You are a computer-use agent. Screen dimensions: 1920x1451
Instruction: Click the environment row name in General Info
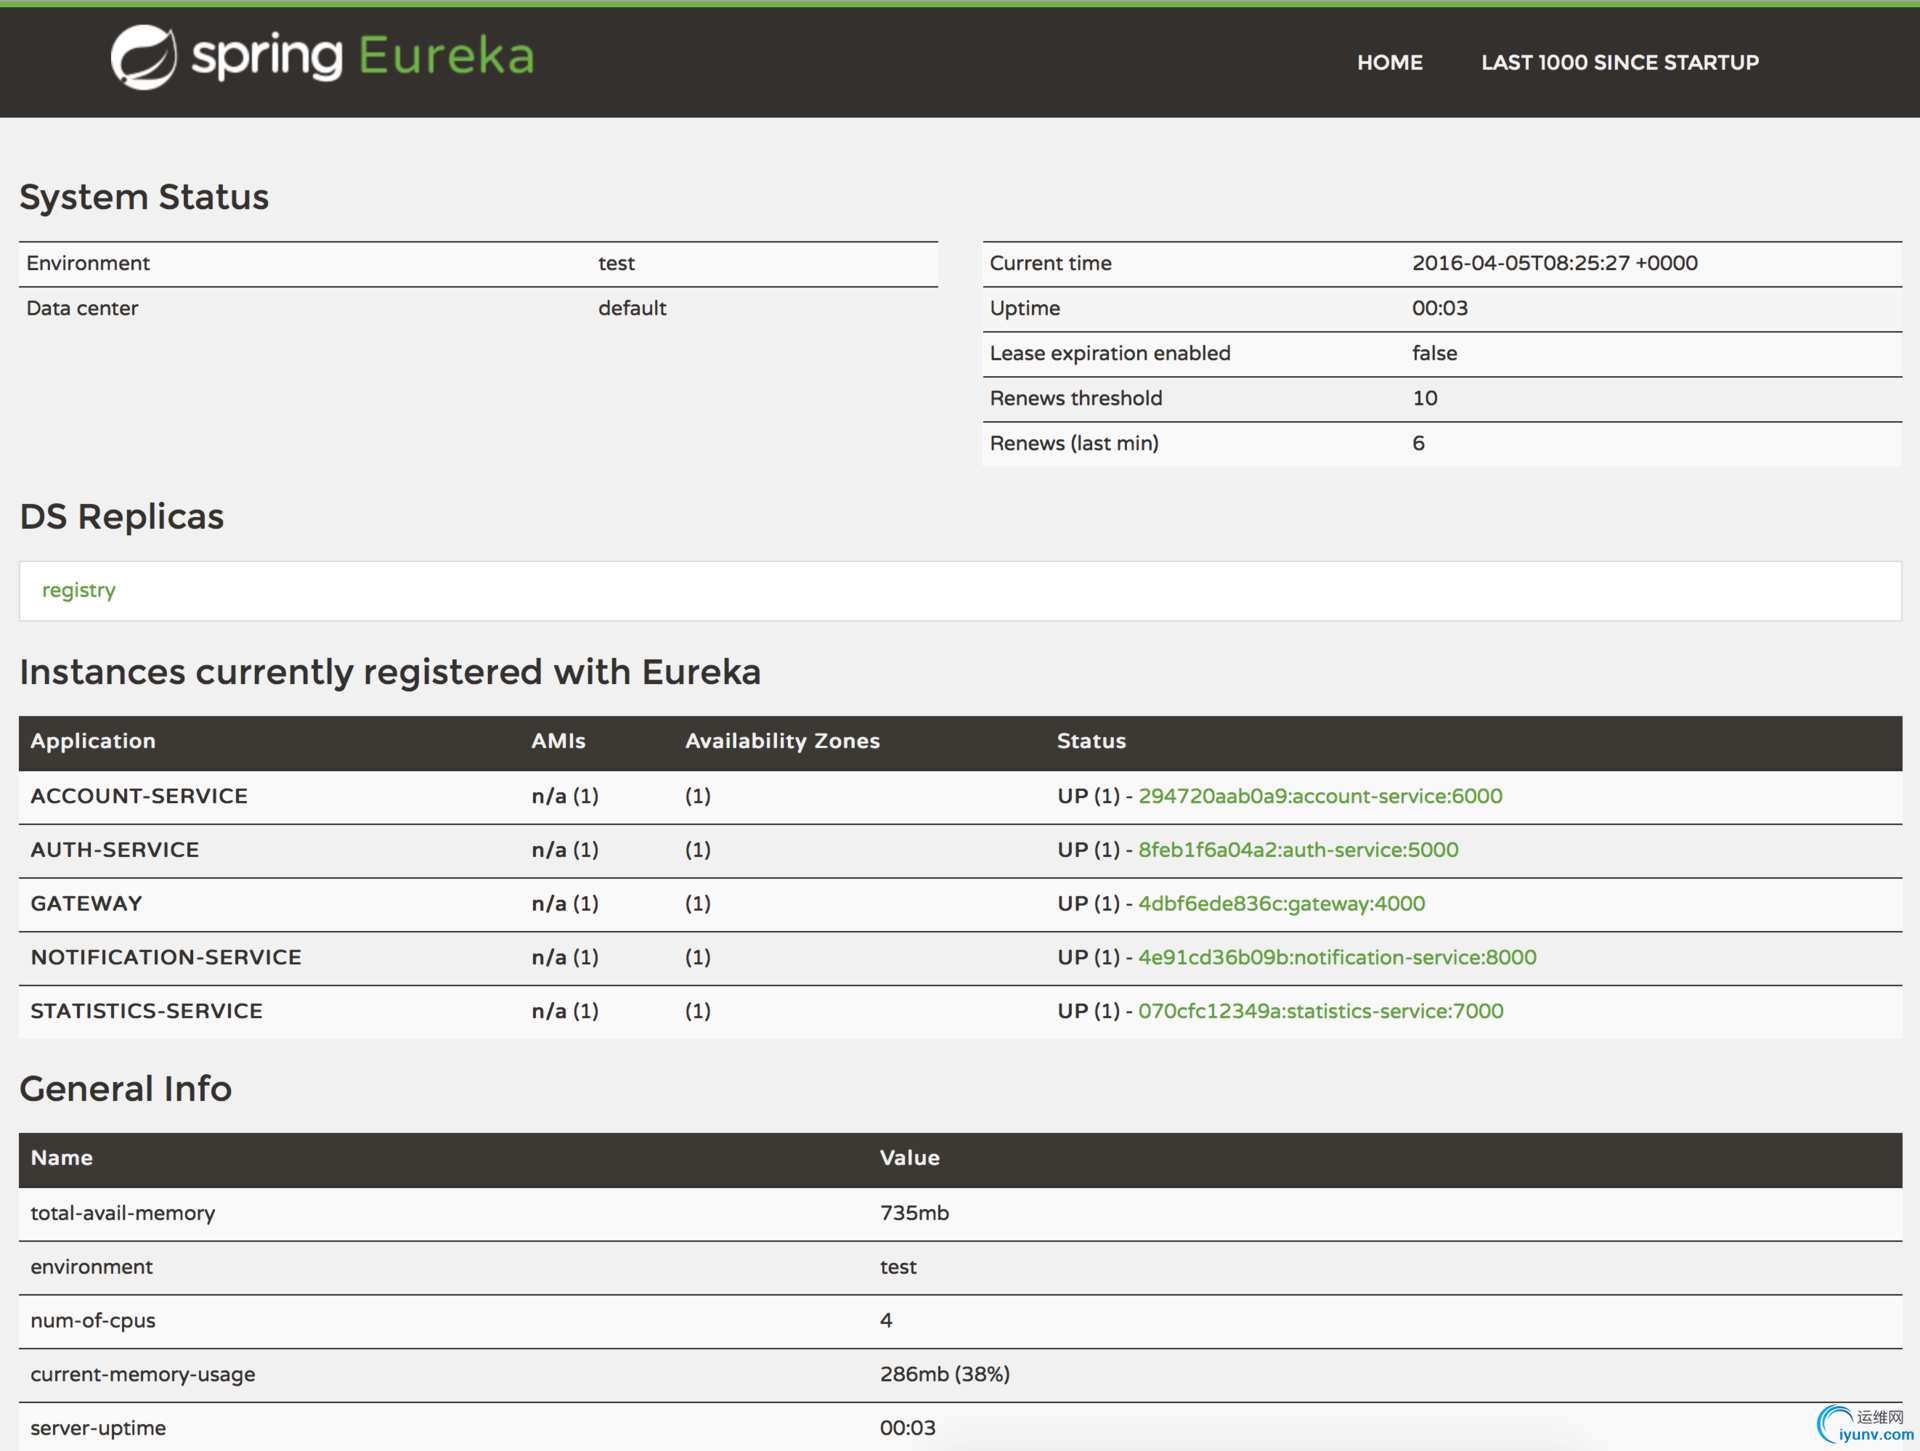[x=92, y=1267]
